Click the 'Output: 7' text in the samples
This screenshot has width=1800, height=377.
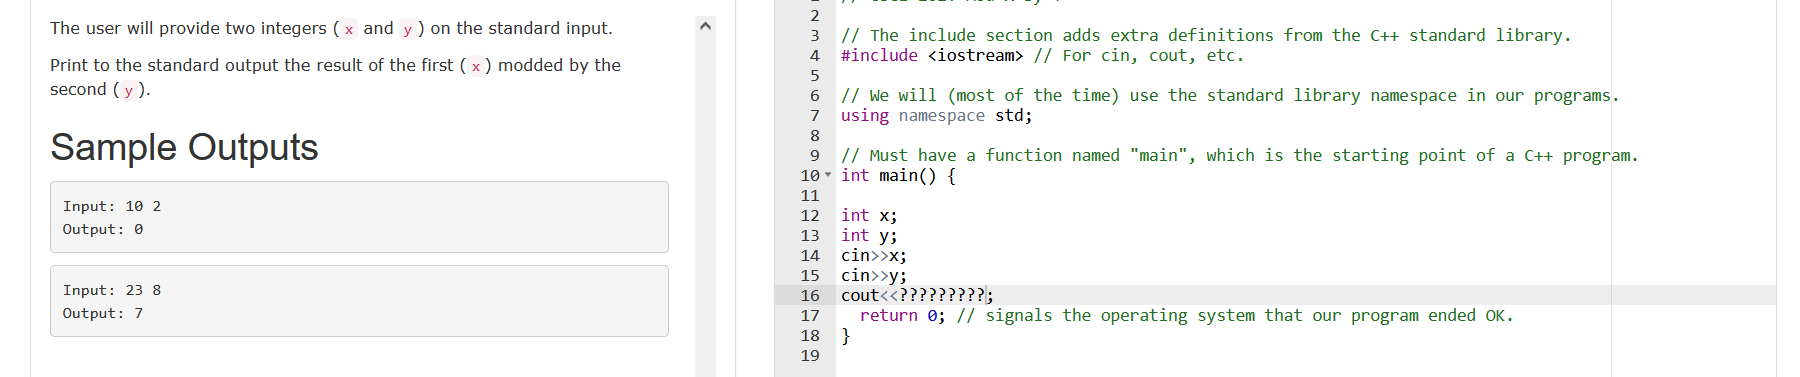[x=103, y=313]
